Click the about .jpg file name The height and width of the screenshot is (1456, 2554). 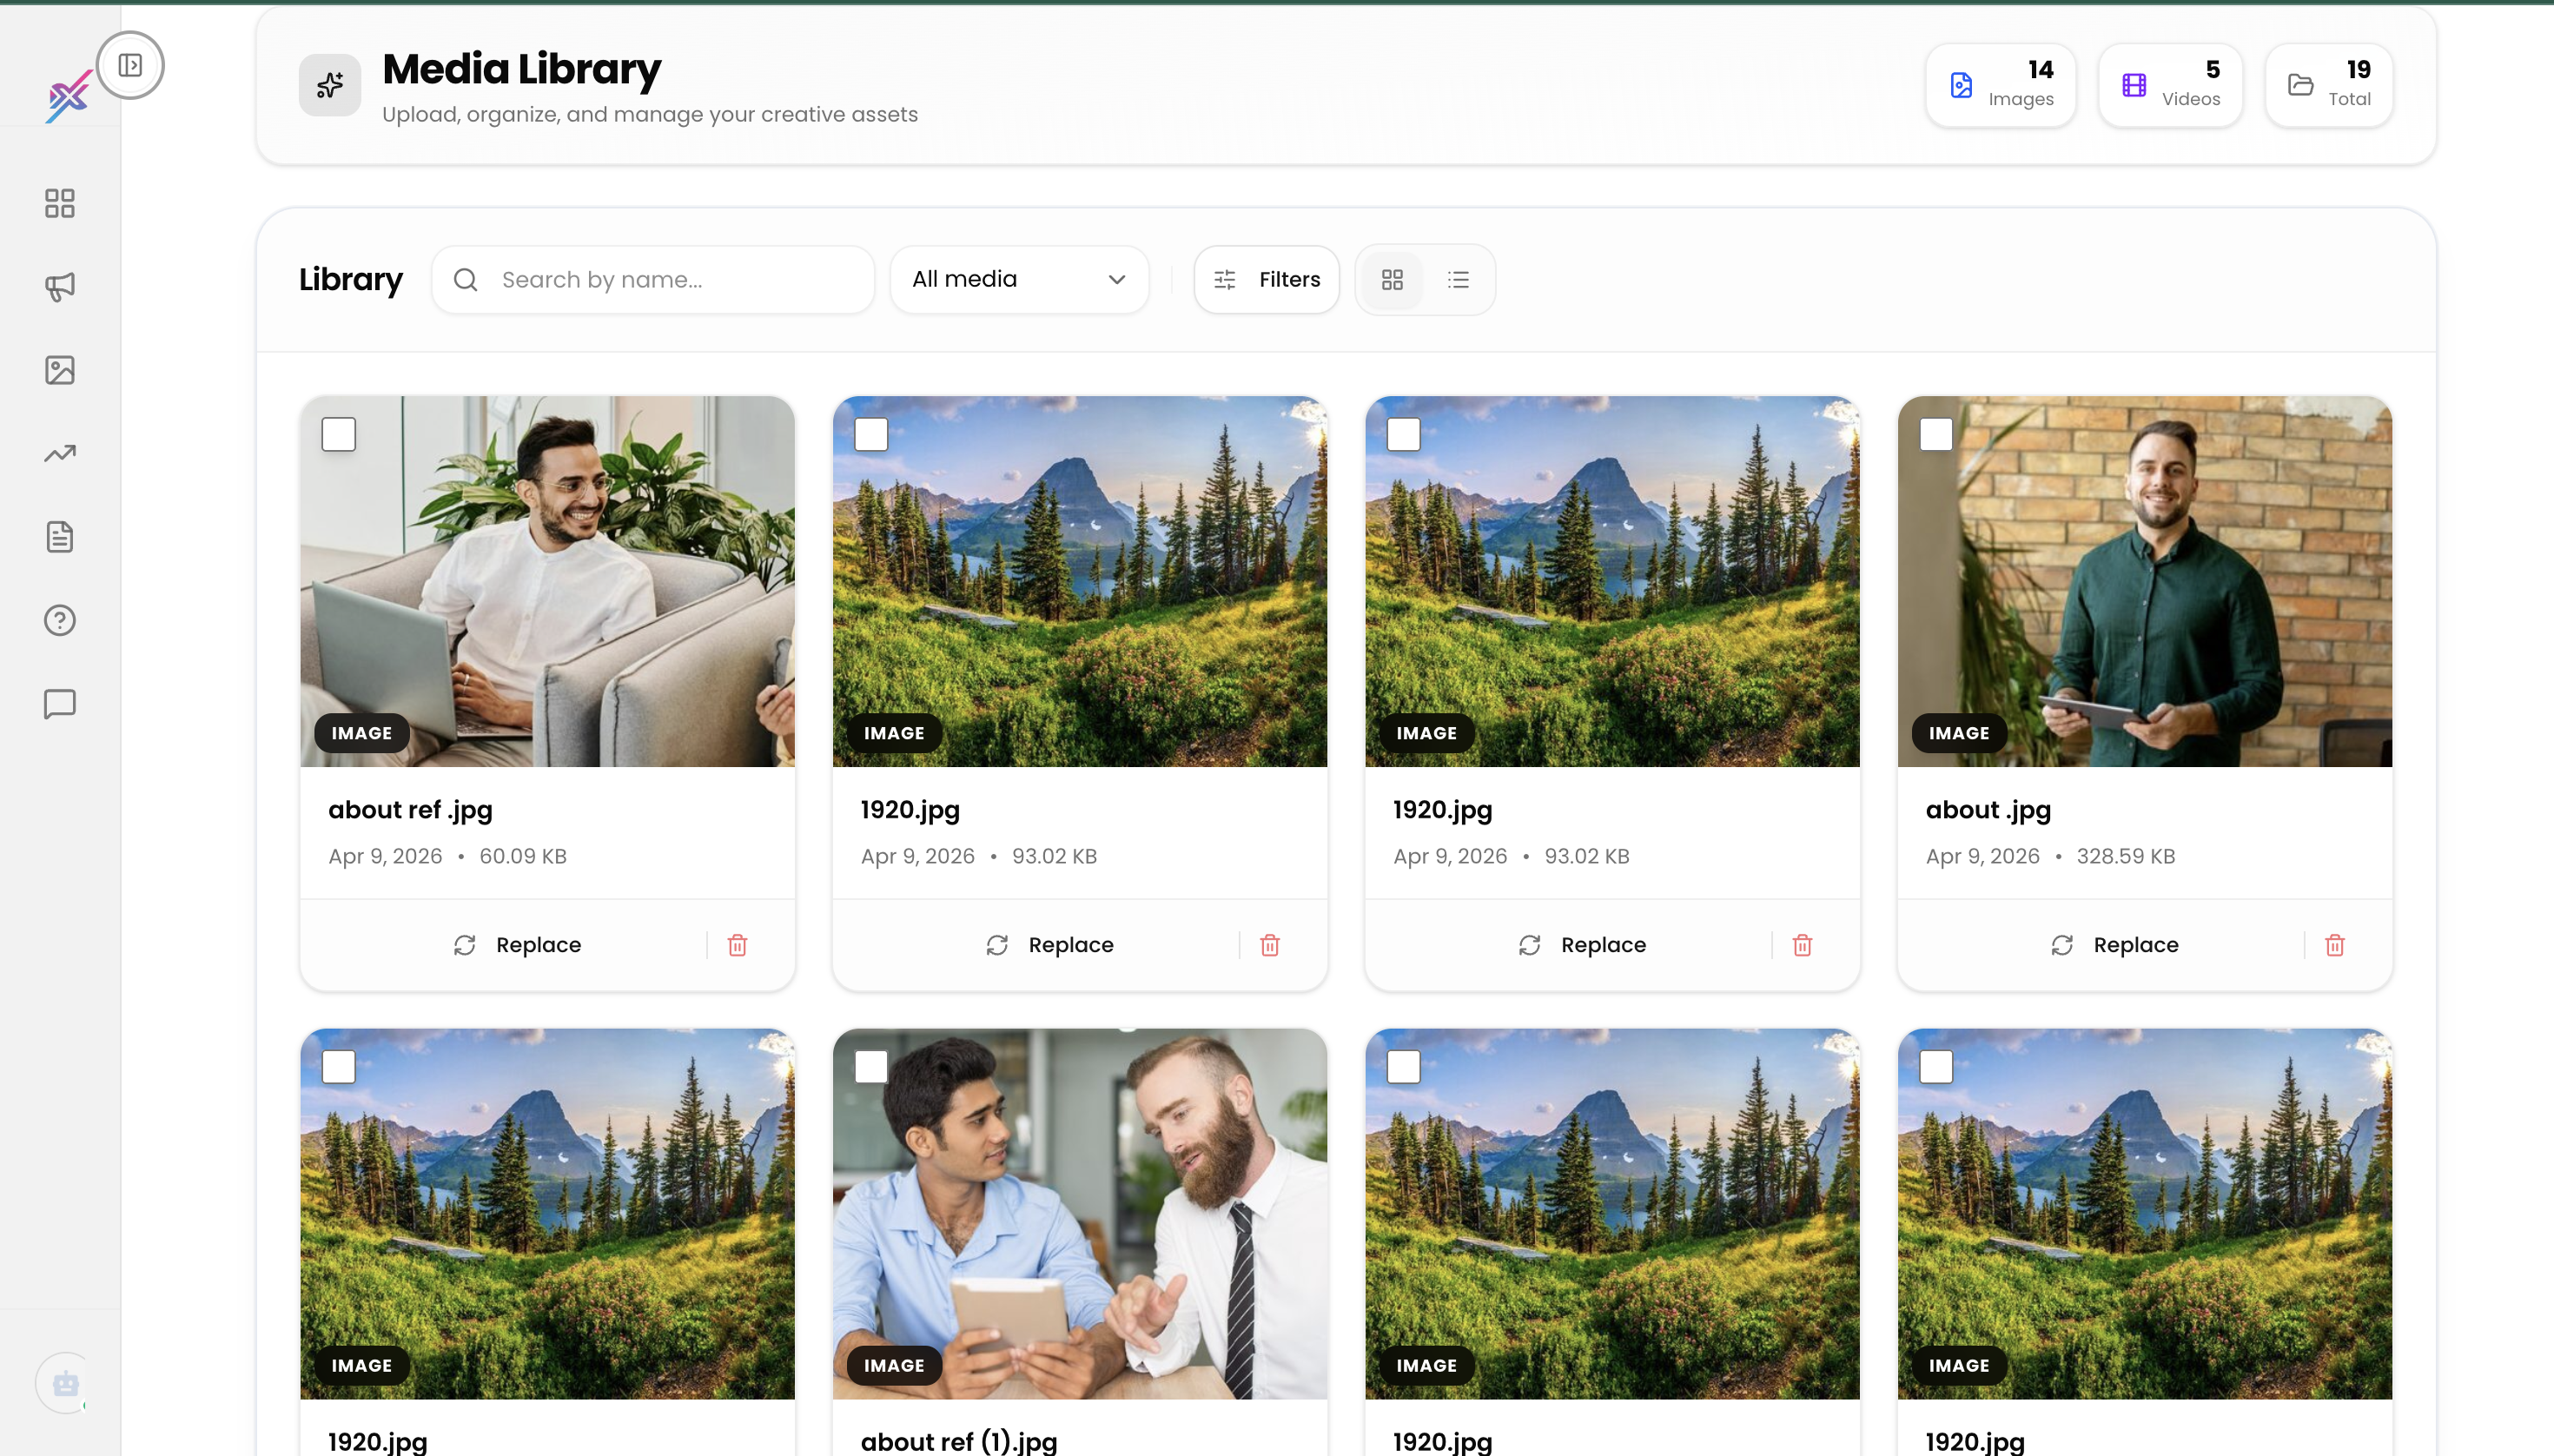[x=1988, y=810]
